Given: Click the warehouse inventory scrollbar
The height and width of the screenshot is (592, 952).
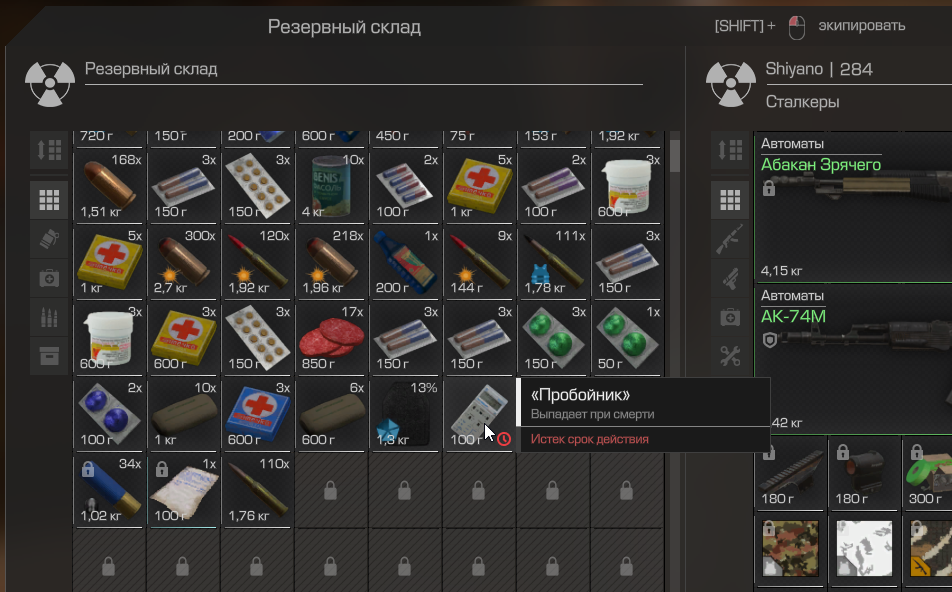Looking at the screenshot, I should pyautogui.click(x=675, y=157).
